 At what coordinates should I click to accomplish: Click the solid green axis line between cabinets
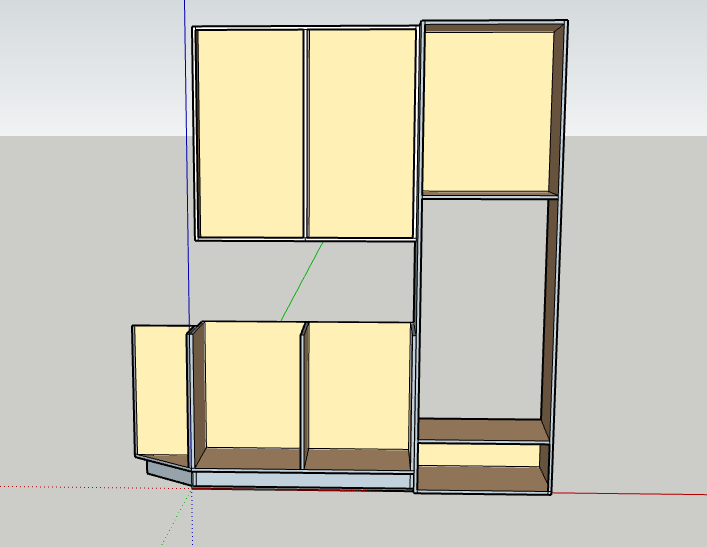click(x=302, y=281)
